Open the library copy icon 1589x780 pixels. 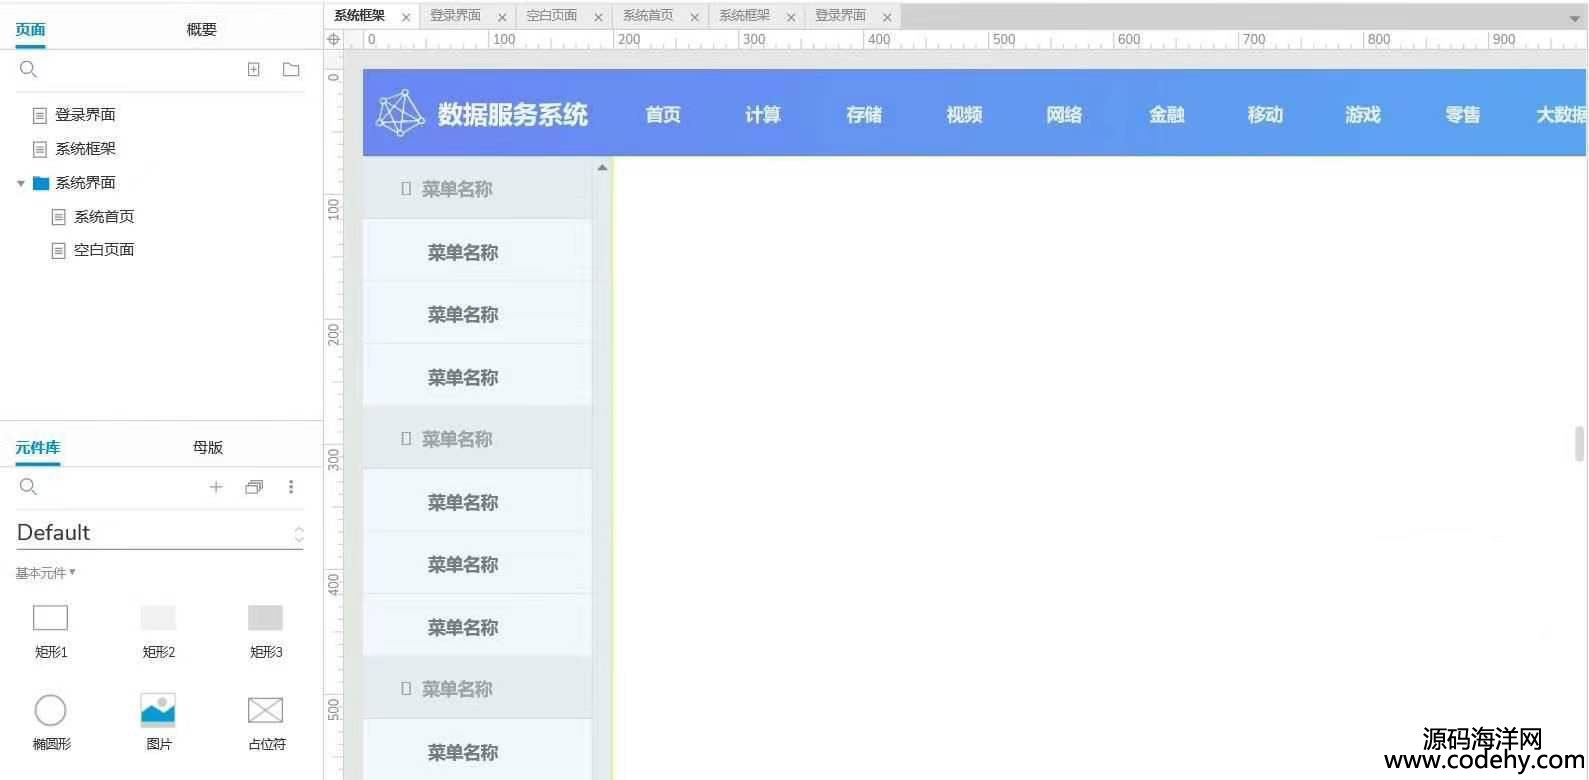click(254, 487)
